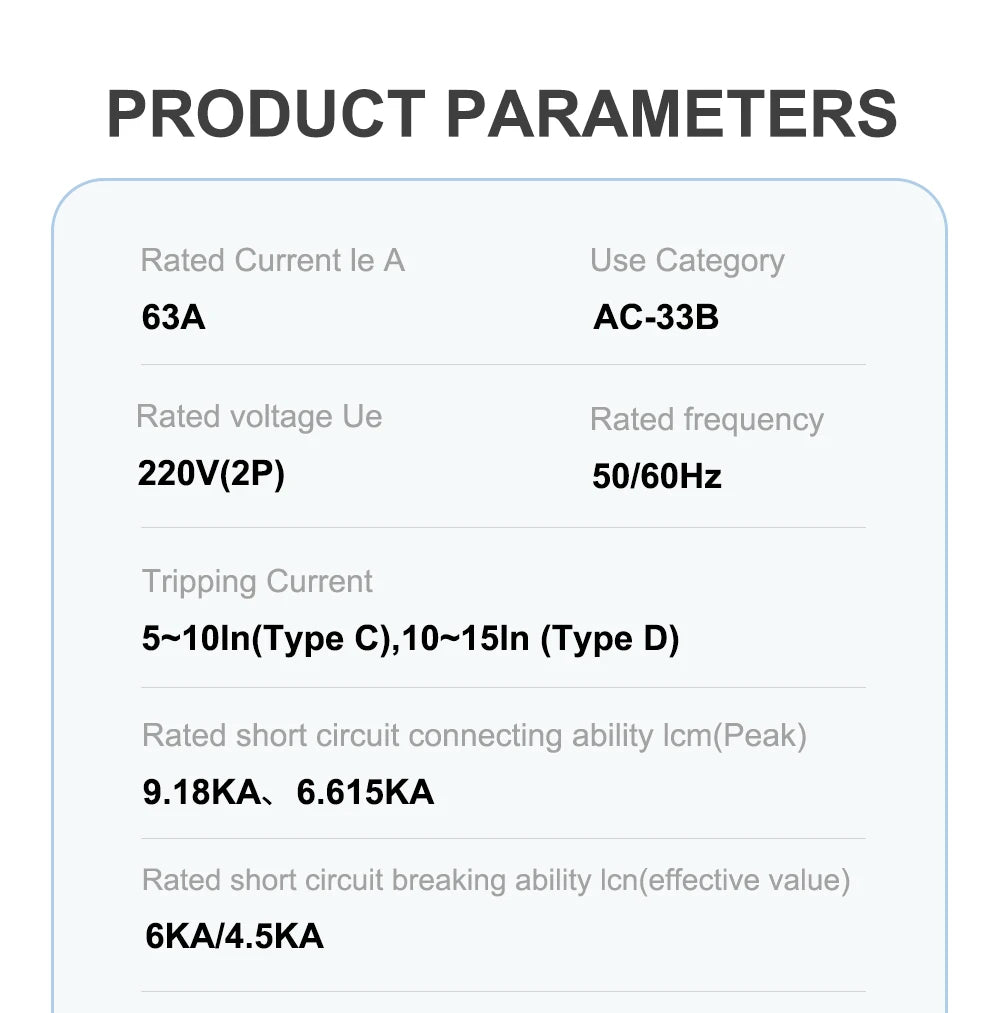Click the 63A rated current value
This screenshot has height=1013, width=1000.
click(173, 317)
